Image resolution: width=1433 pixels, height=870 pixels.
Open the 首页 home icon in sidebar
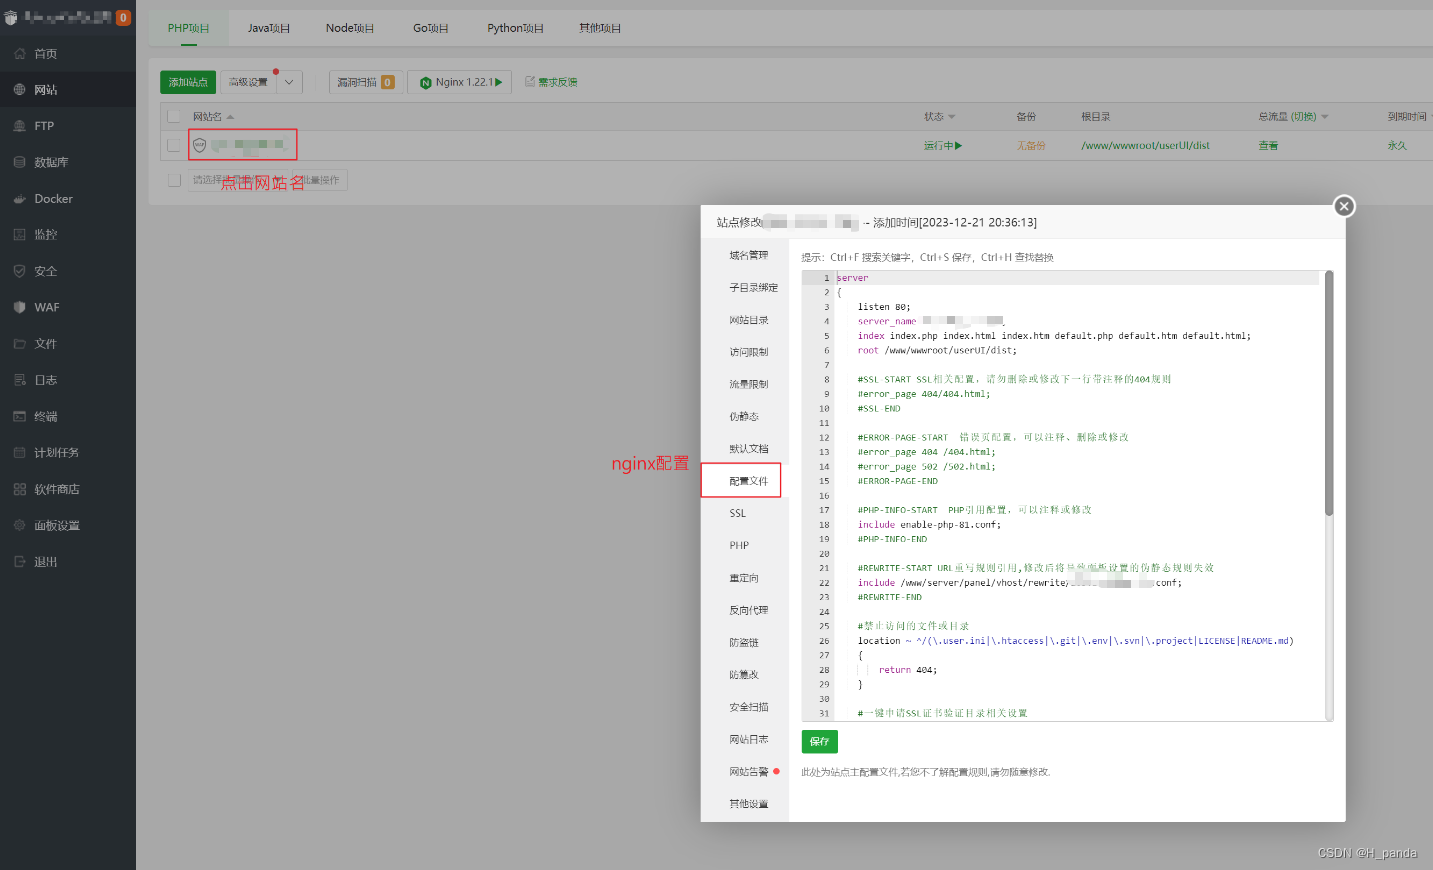[19, 54]
